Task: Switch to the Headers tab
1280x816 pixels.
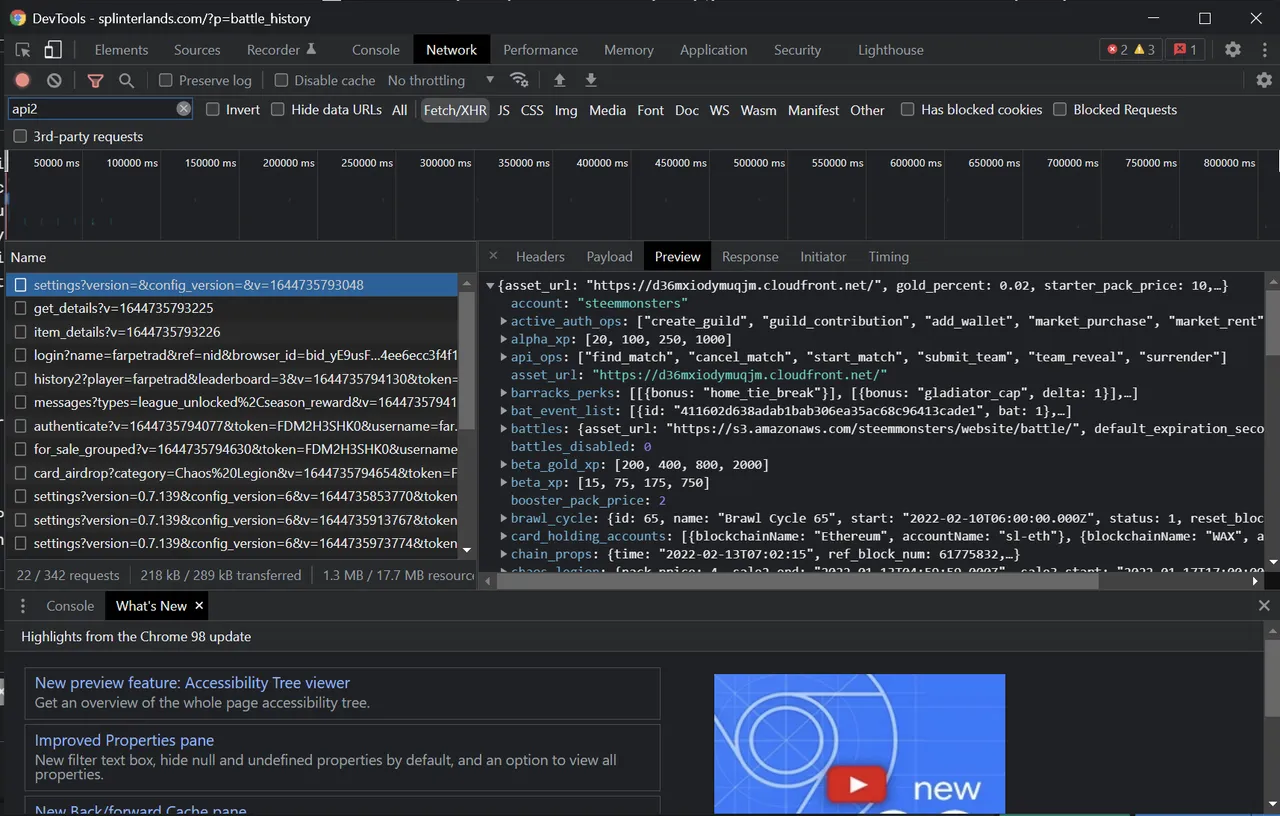Action: click(540, 256)
